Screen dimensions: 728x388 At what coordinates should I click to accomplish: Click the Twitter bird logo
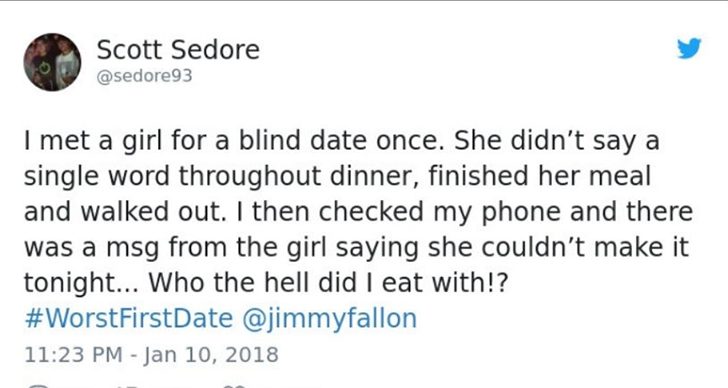pyautogui.click(x=689, y=48)
